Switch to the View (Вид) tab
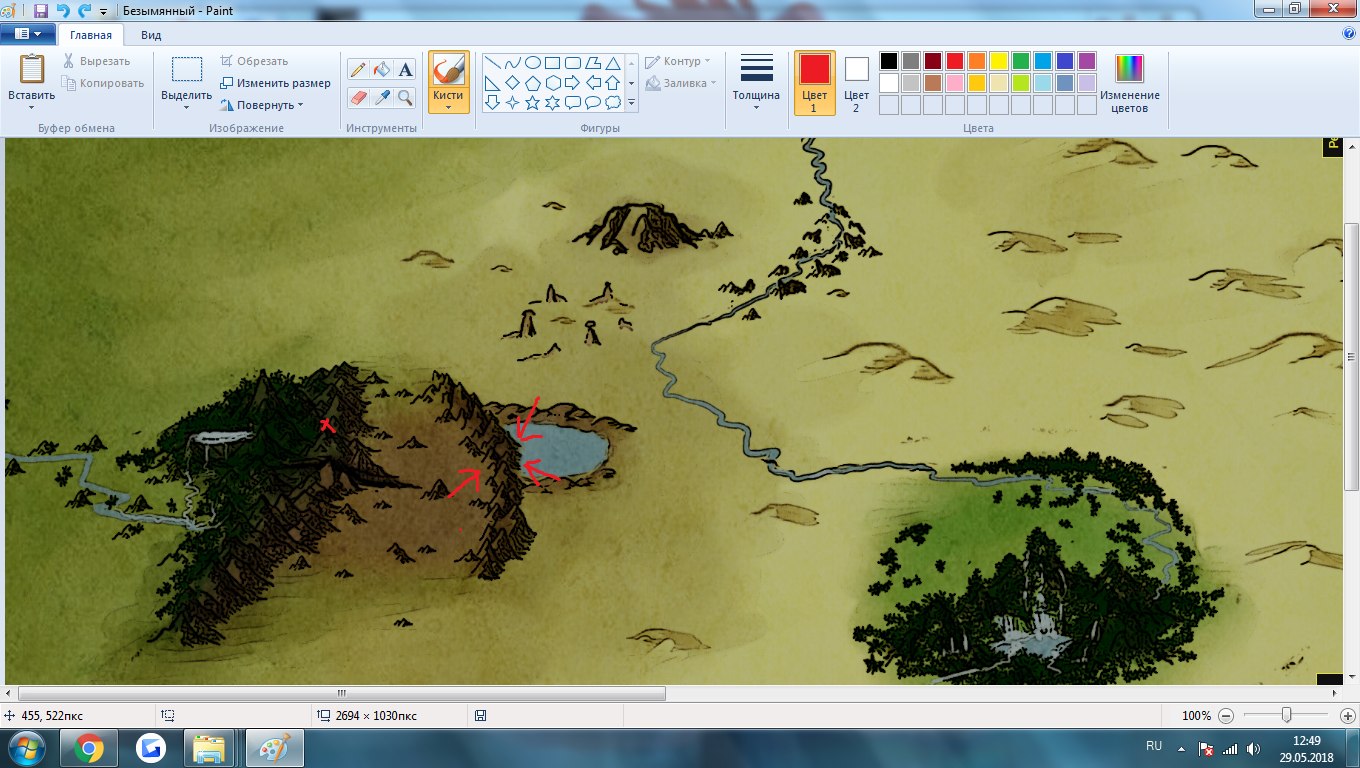1360x768 pixels. pos(151,35)
